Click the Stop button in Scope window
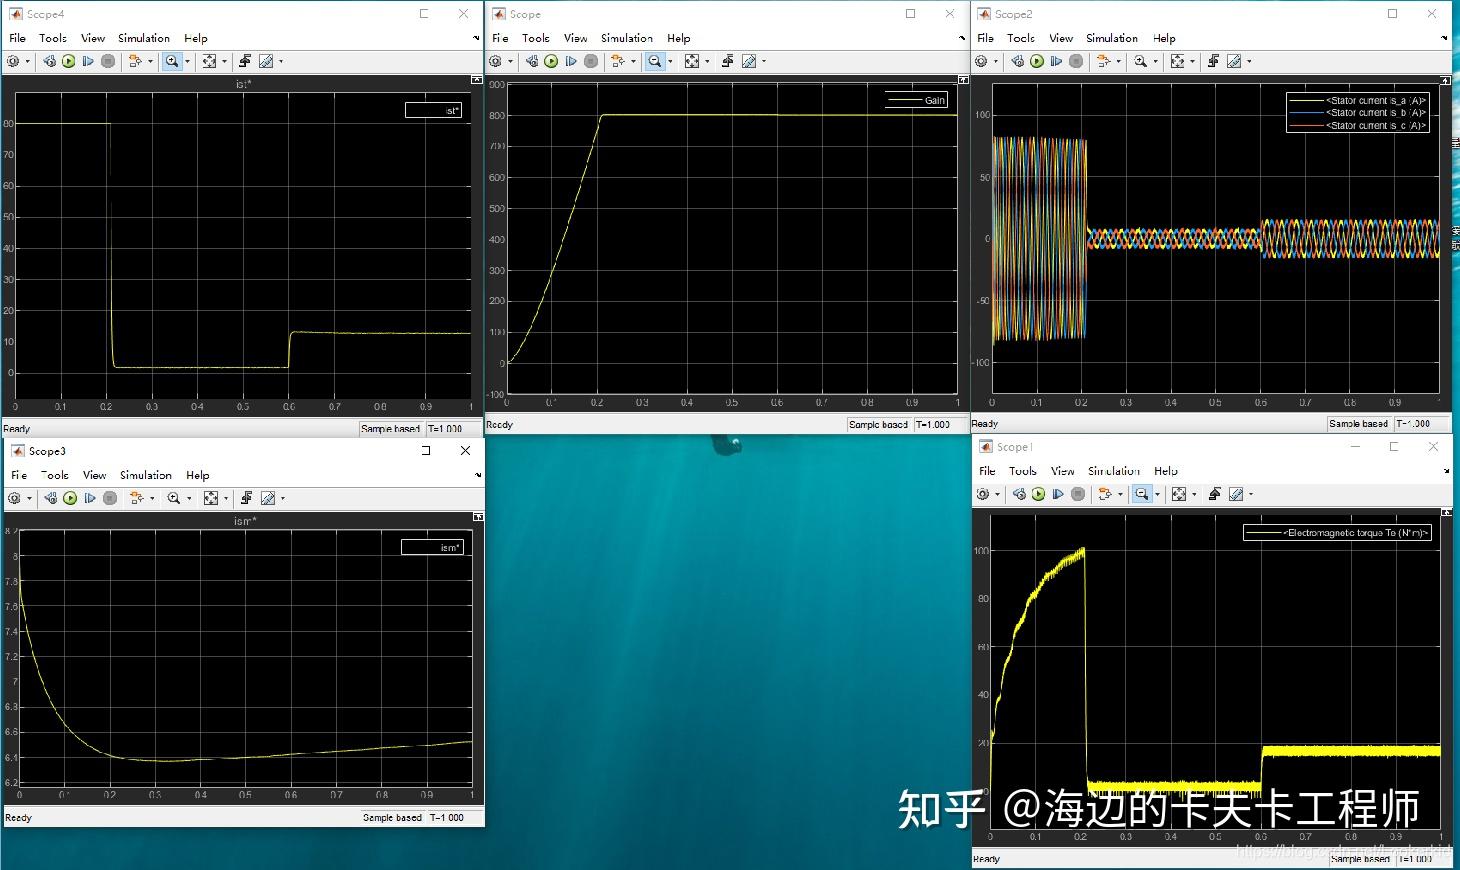 coord(591,61)
